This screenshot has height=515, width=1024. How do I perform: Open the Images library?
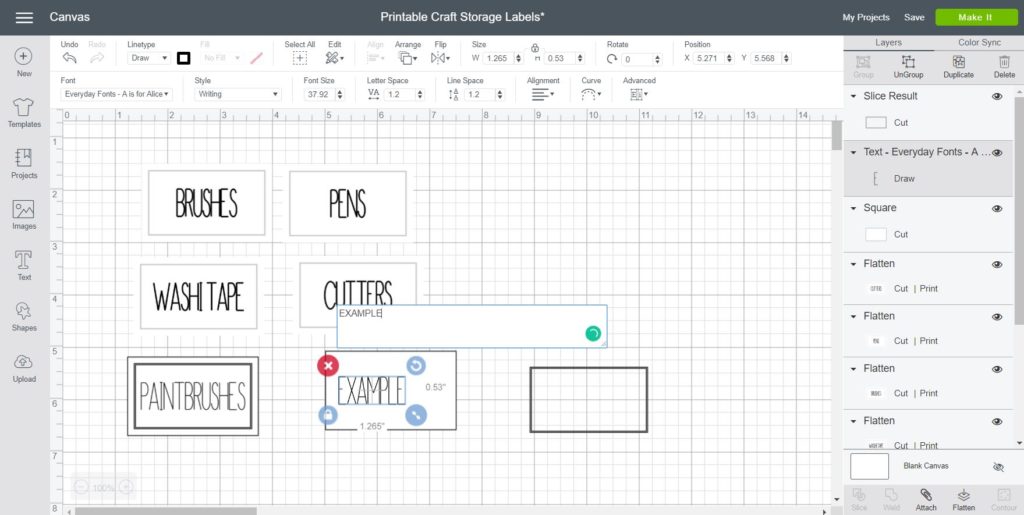tap(24, 214)
